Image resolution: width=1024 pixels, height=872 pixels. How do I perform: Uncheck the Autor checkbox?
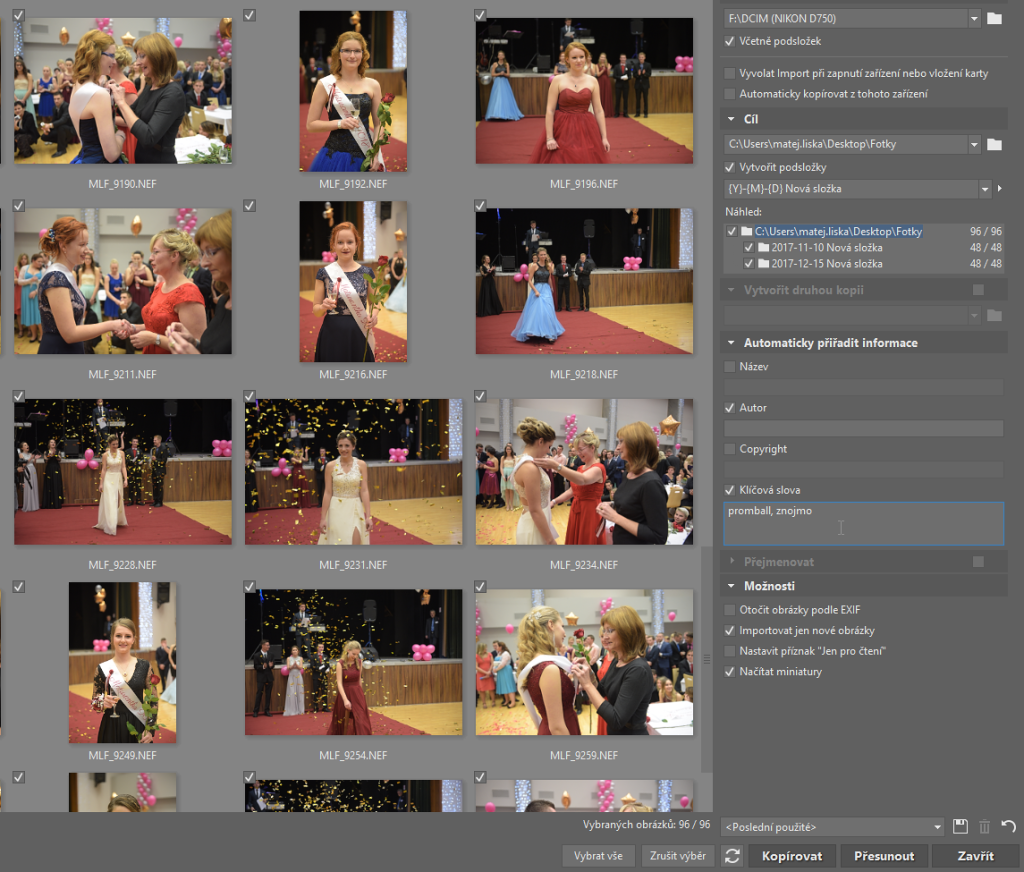729,408
